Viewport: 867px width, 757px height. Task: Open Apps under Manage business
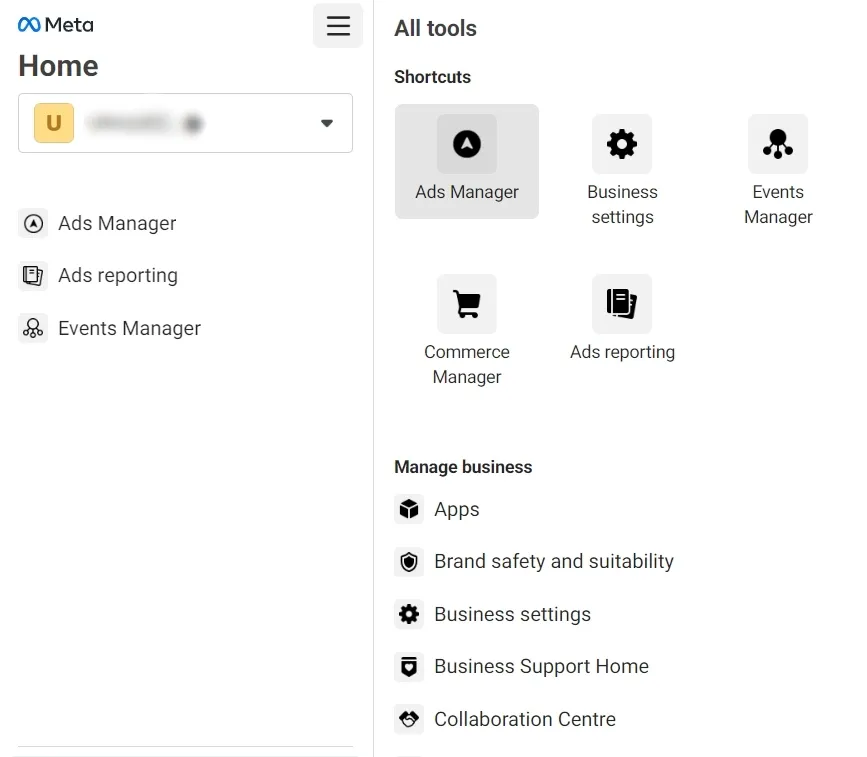coord(457,509)
